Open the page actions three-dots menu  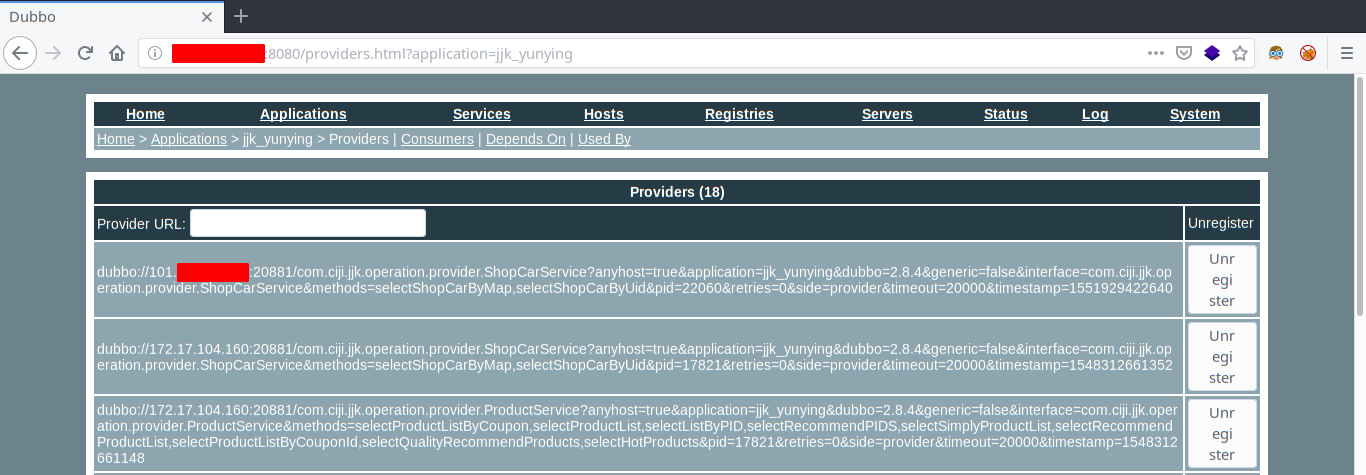(x=1155, y=53)
